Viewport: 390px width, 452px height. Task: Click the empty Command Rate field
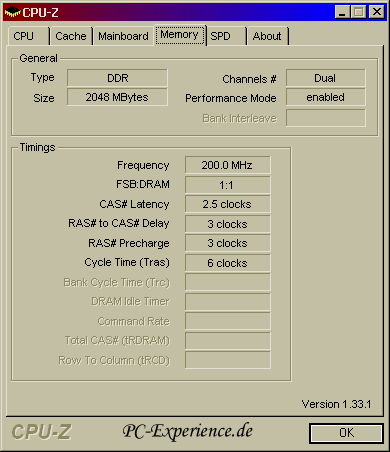point(228,321)
